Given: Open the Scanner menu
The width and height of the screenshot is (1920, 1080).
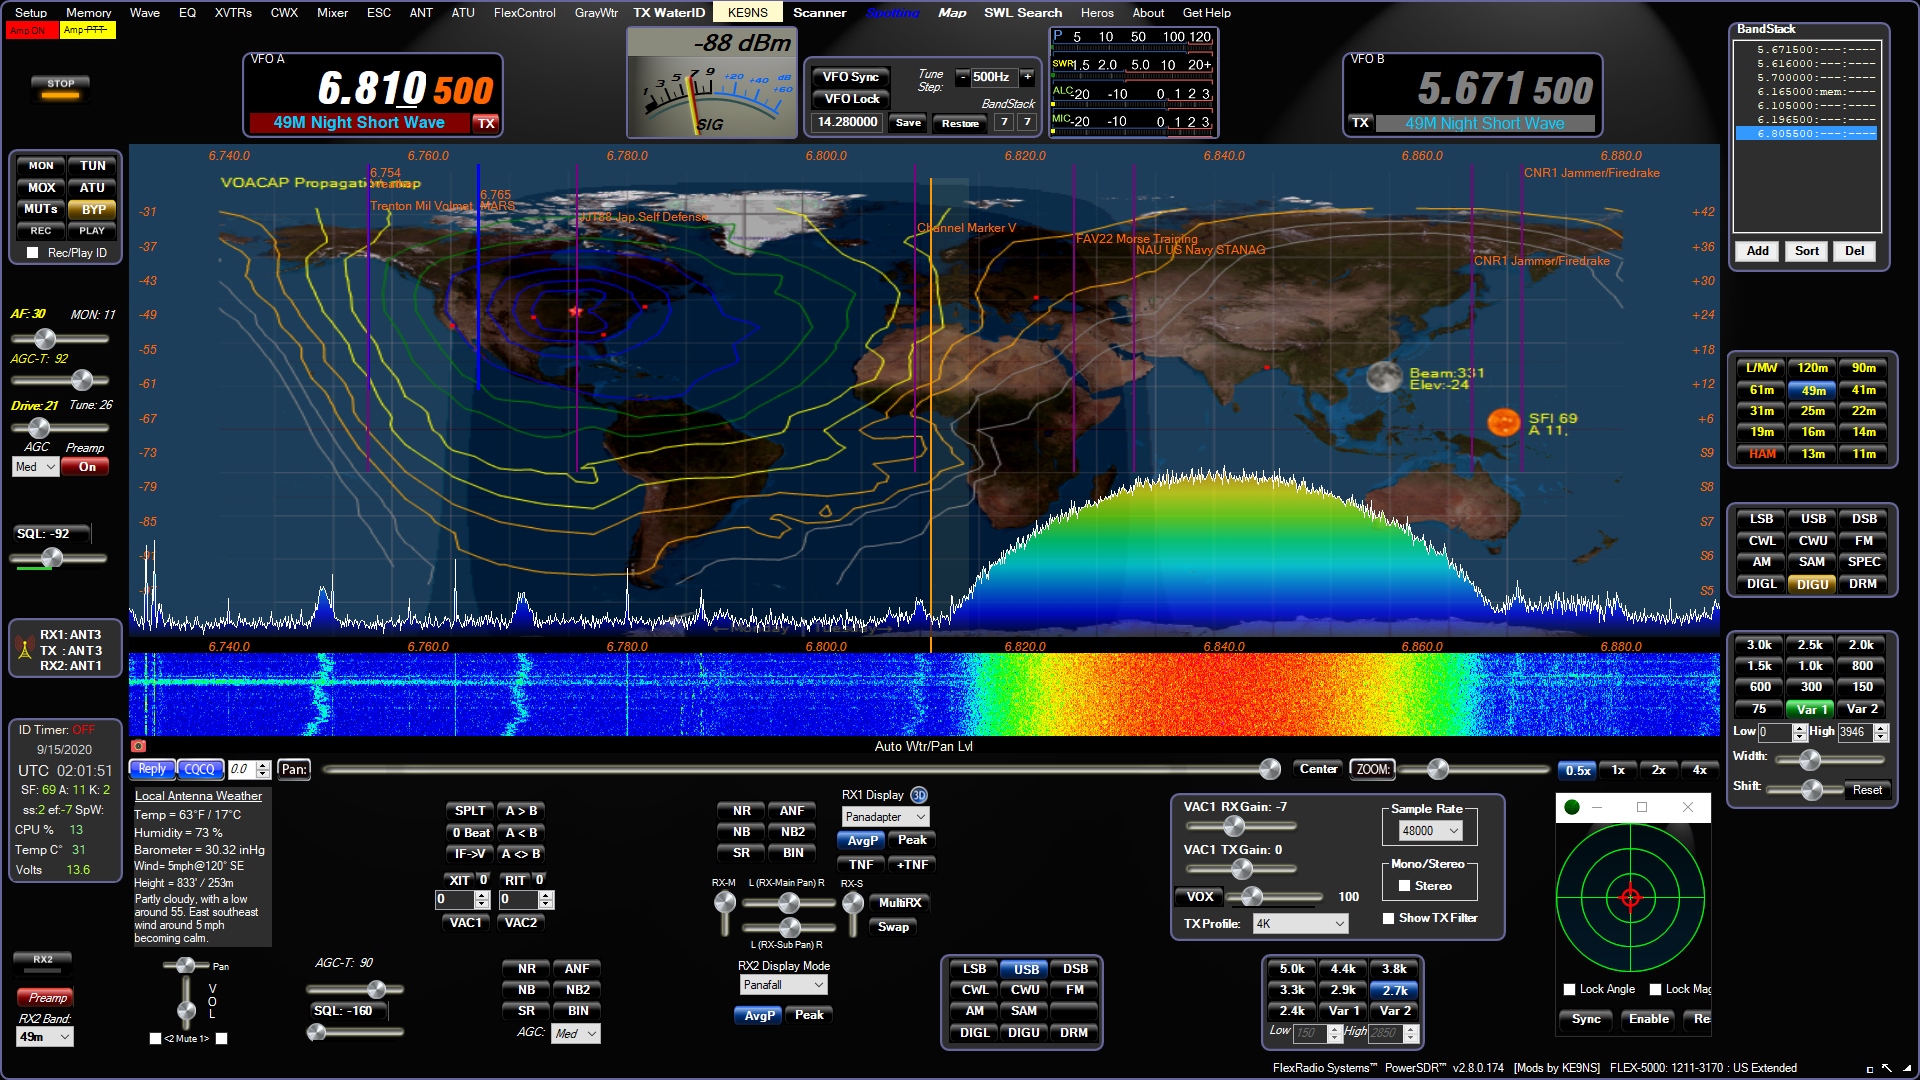Looking at the screenshot, I should point(819,13).
